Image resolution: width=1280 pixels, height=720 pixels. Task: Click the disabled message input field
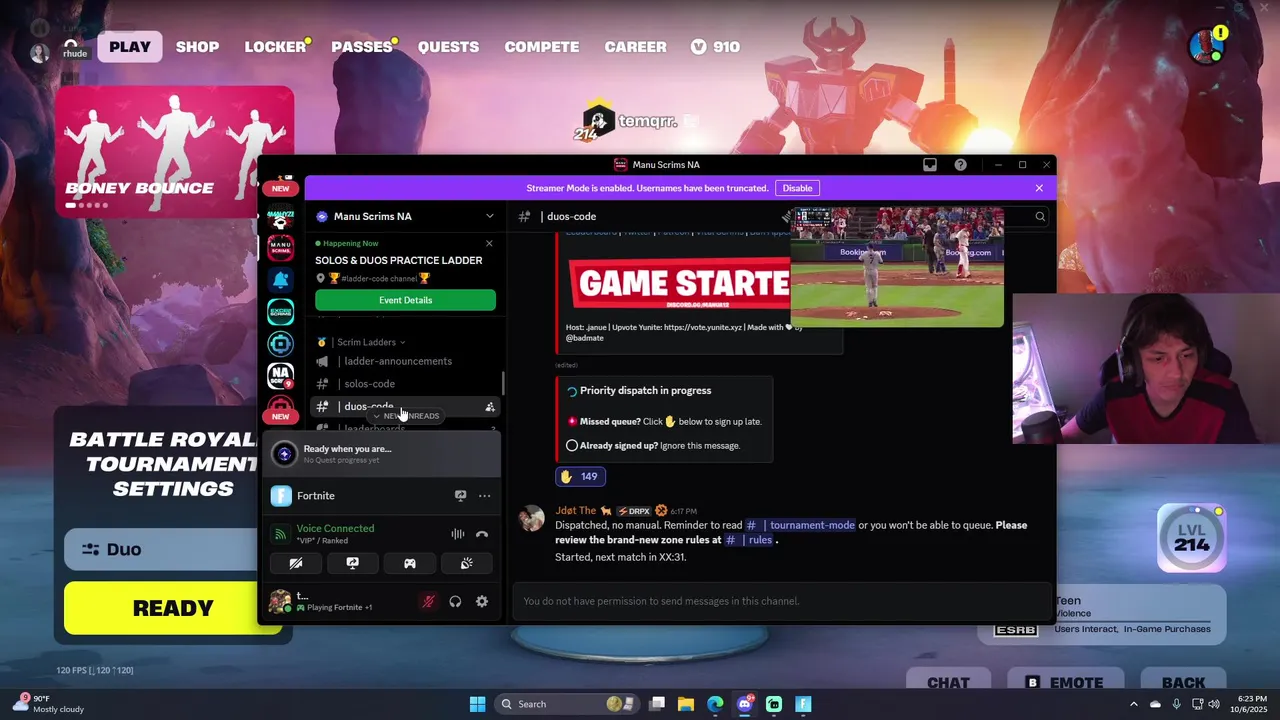(x=782, y=601)
